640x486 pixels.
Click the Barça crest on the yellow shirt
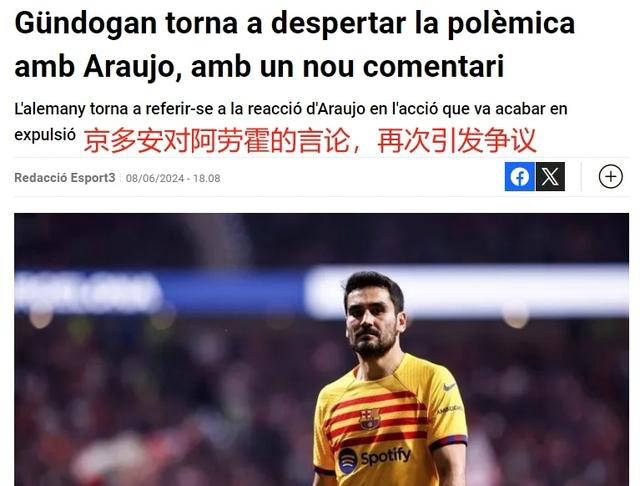369,419
